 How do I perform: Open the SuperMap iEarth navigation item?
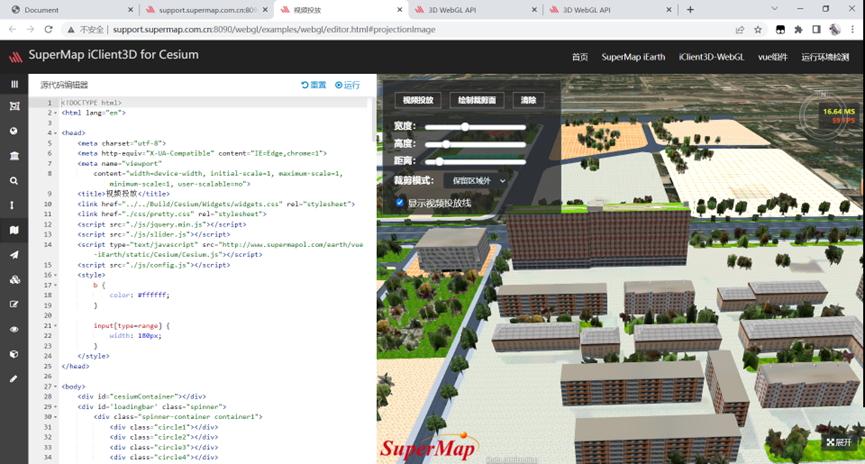point(633,57)
